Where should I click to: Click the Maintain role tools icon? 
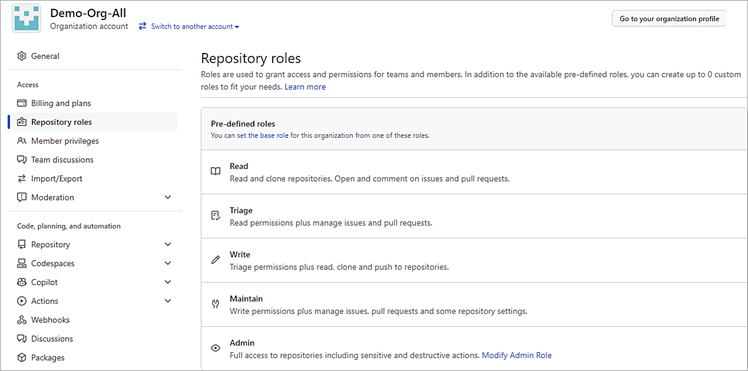tap(216, 304)
